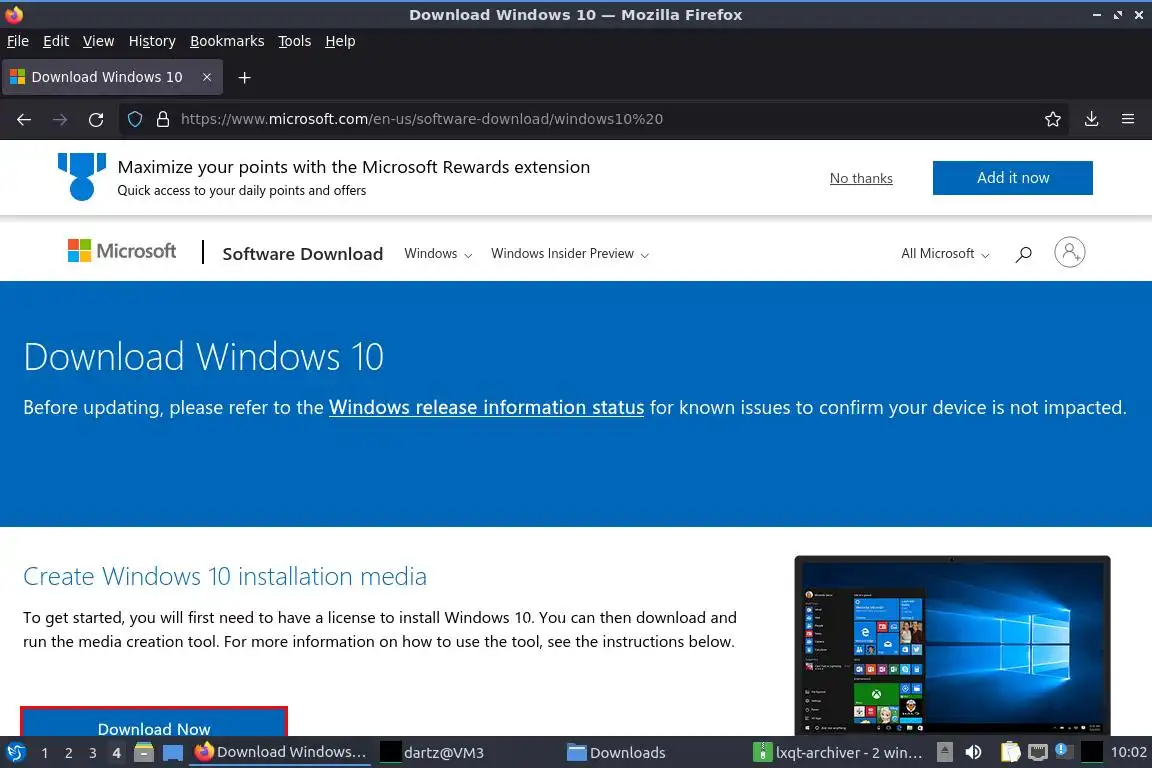Image resolution: width=1152 pixels, height=768 pixels.
Task: Select Download Windows Firefox taskbar entry
Action: point(281,753)
